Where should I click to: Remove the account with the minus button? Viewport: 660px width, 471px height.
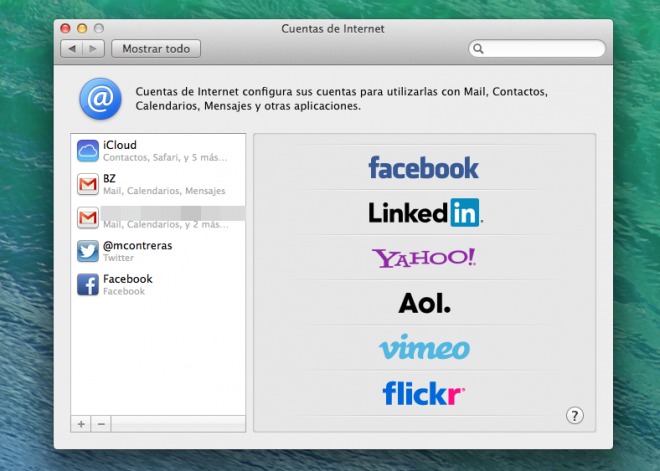[101, 424]
